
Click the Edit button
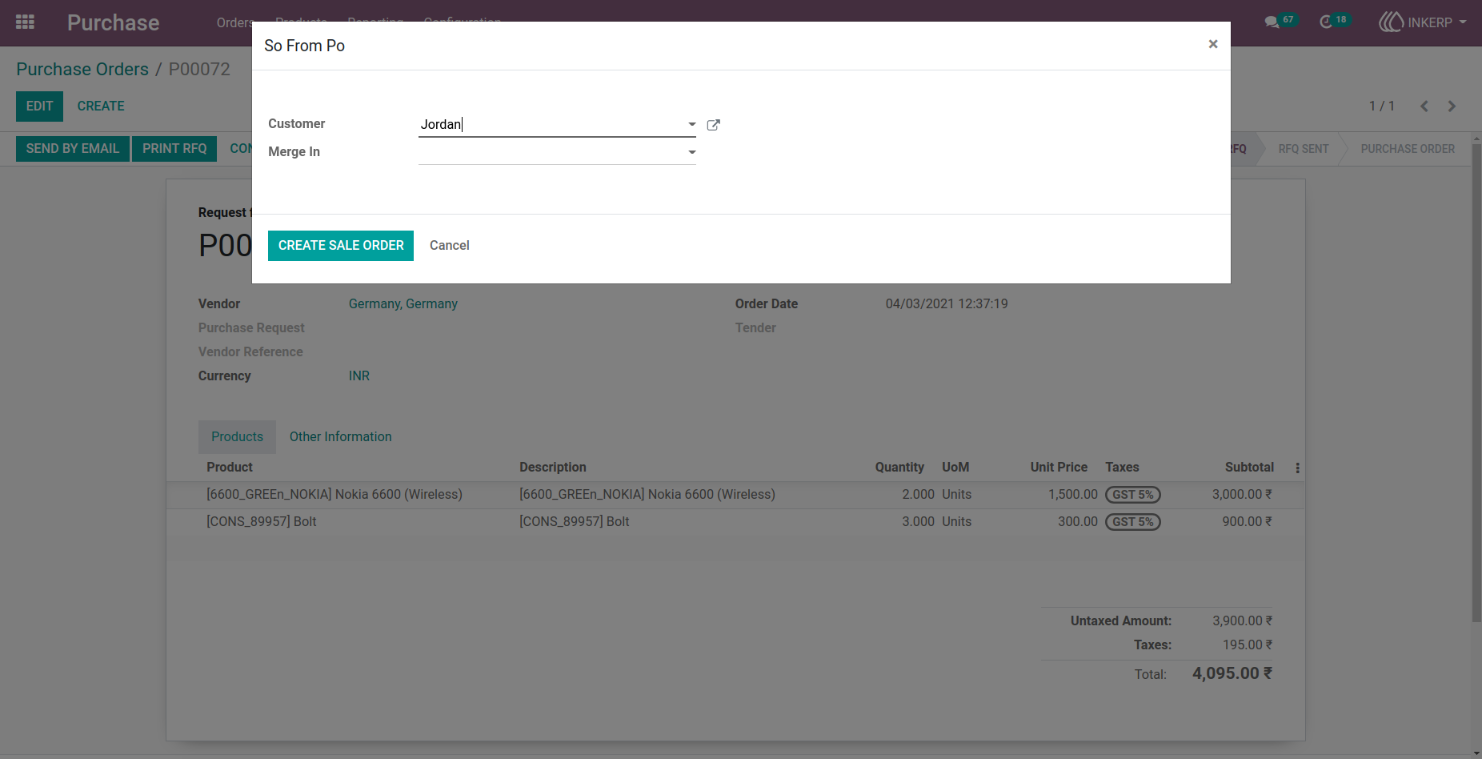coord(40,106)
